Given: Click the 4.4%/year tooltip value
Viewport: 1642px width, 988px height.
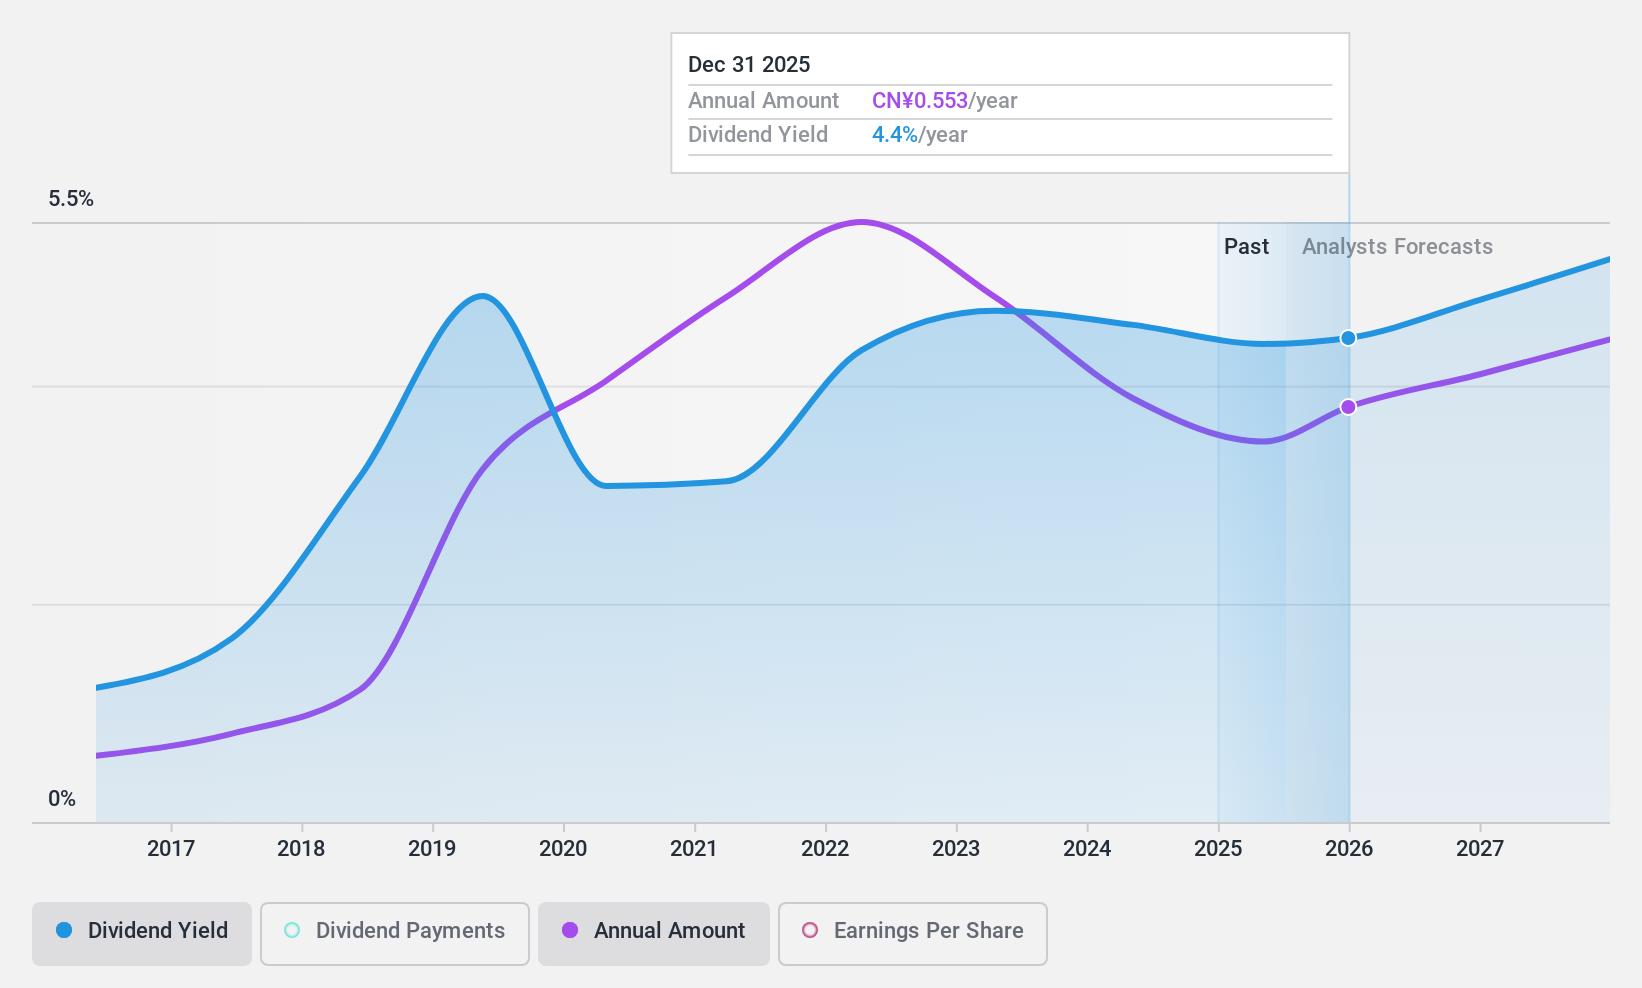Looking at the screenshot, I should pos(919,135).
